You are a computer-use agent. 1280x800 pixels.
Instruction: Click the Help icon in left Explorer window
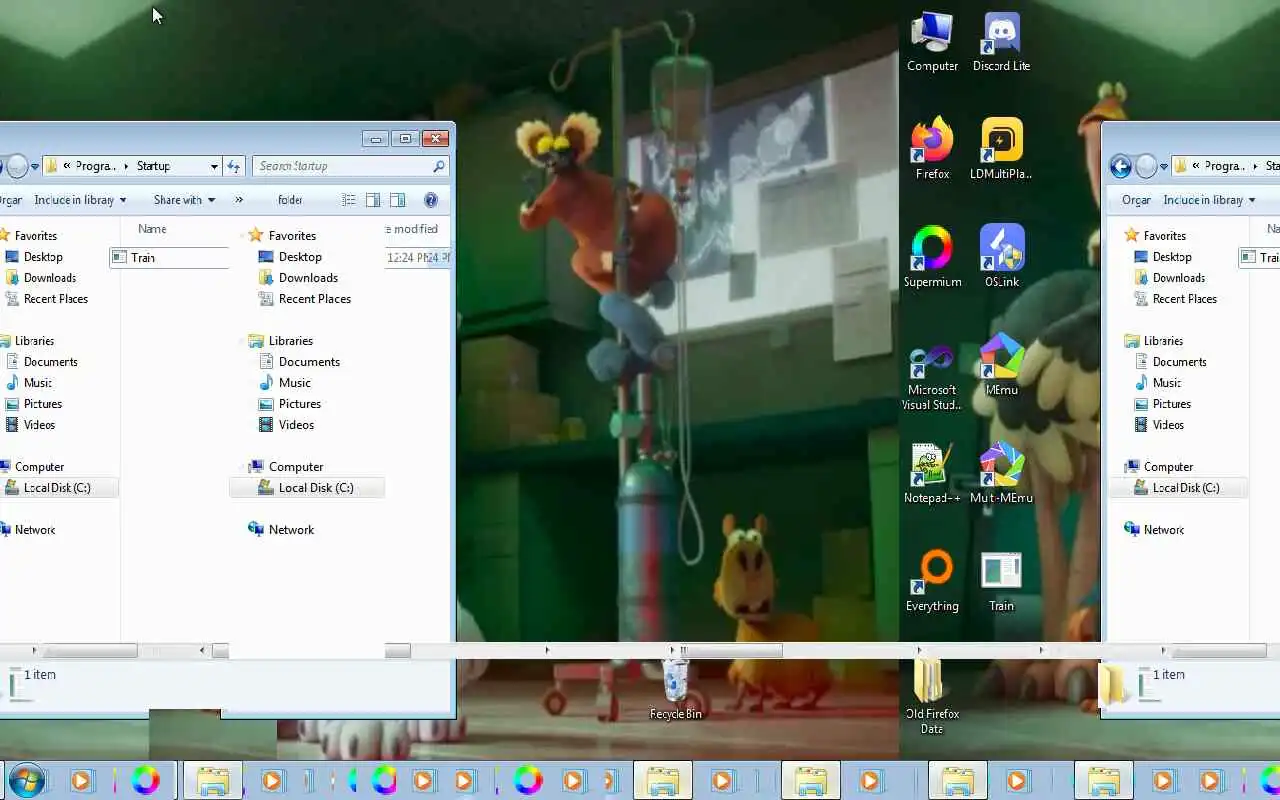(431, 200)
